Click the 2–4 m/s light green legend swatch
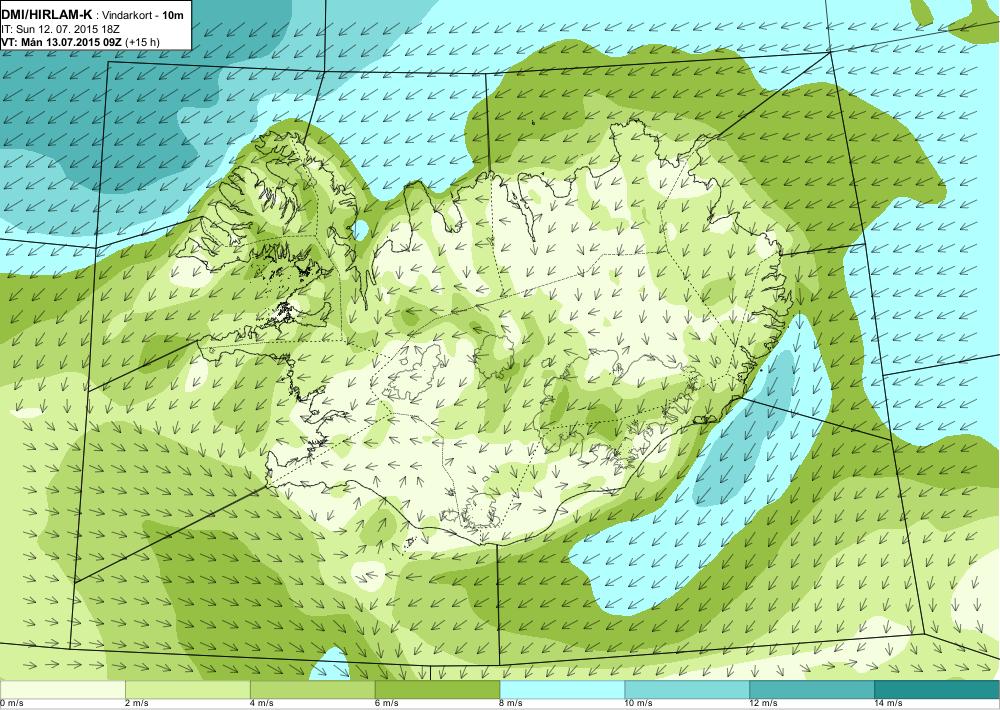 click(188, 690)
